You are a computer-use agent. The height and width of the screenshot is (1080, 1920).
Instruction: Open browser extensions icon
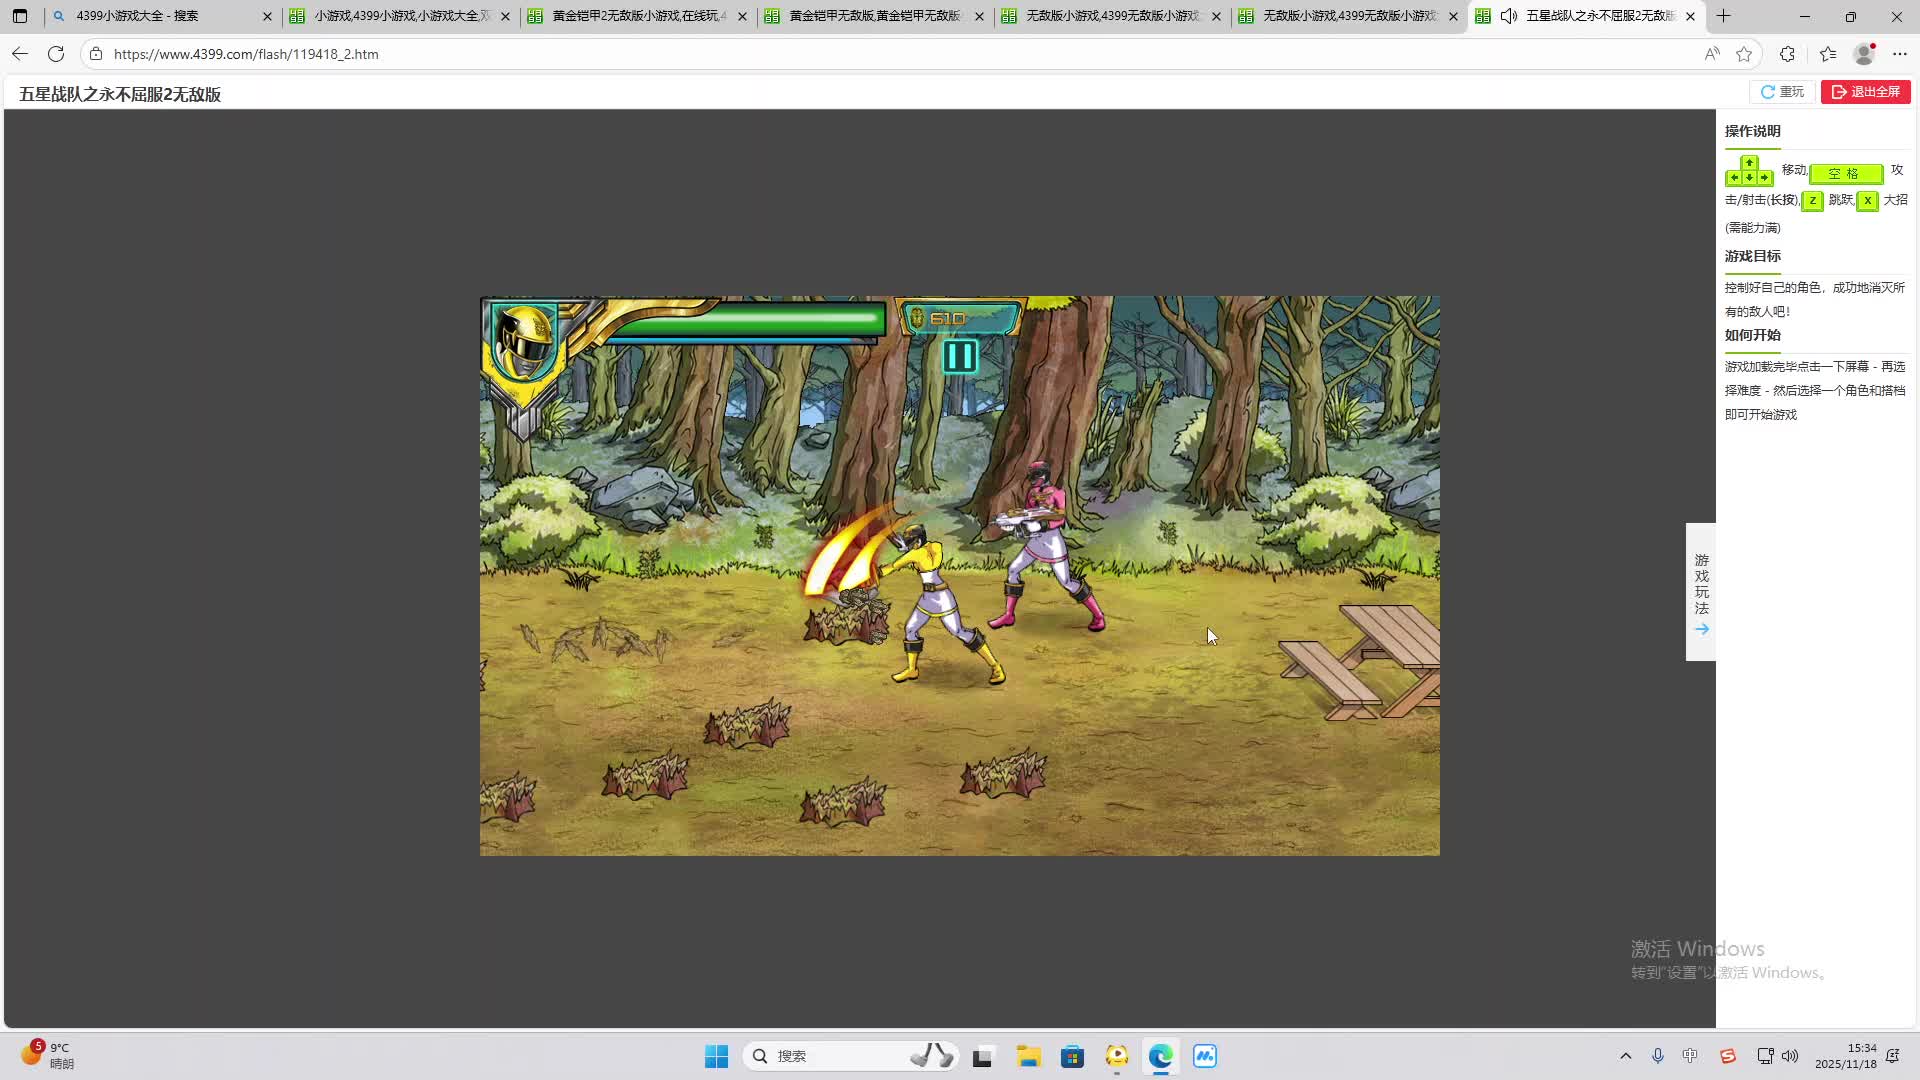pos(1787,54)
